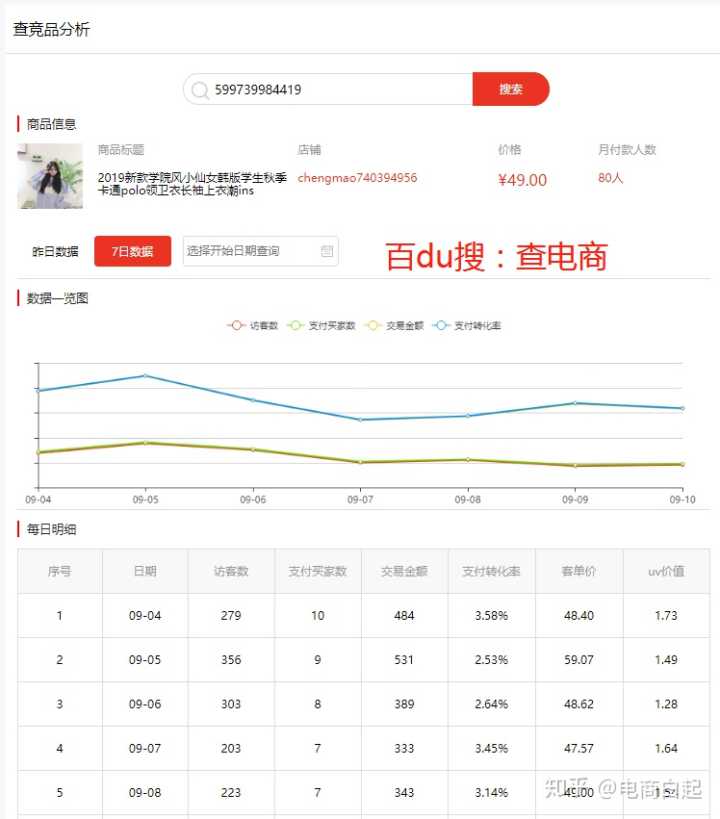Click the price ¥49.00
Screen dimensions: 720x819
(x=522, y=180)
